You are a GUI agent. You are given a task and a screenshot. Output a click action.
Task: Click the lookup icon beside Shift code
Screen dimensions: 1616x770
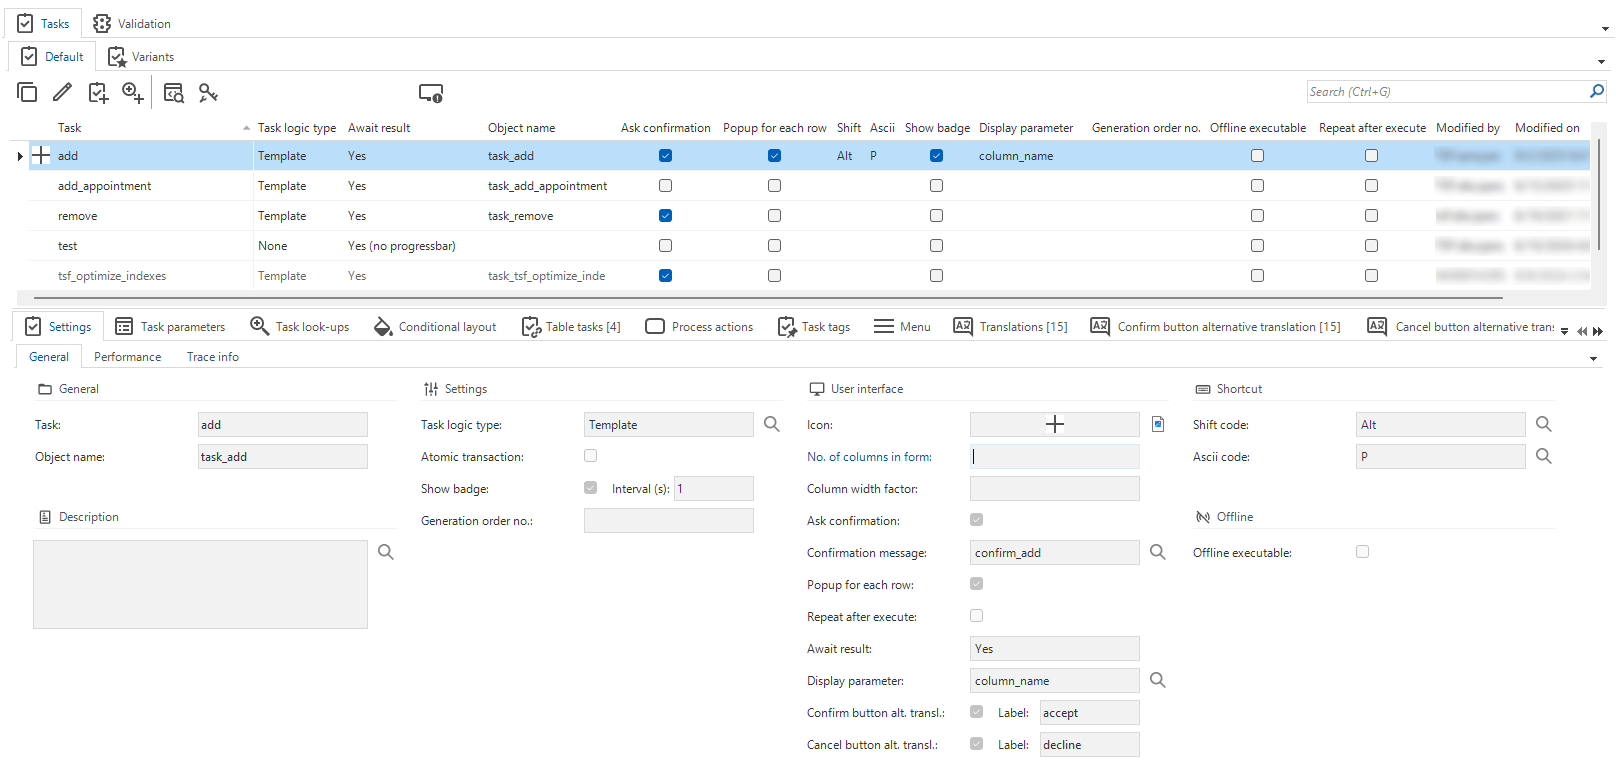coord(1544,424)
